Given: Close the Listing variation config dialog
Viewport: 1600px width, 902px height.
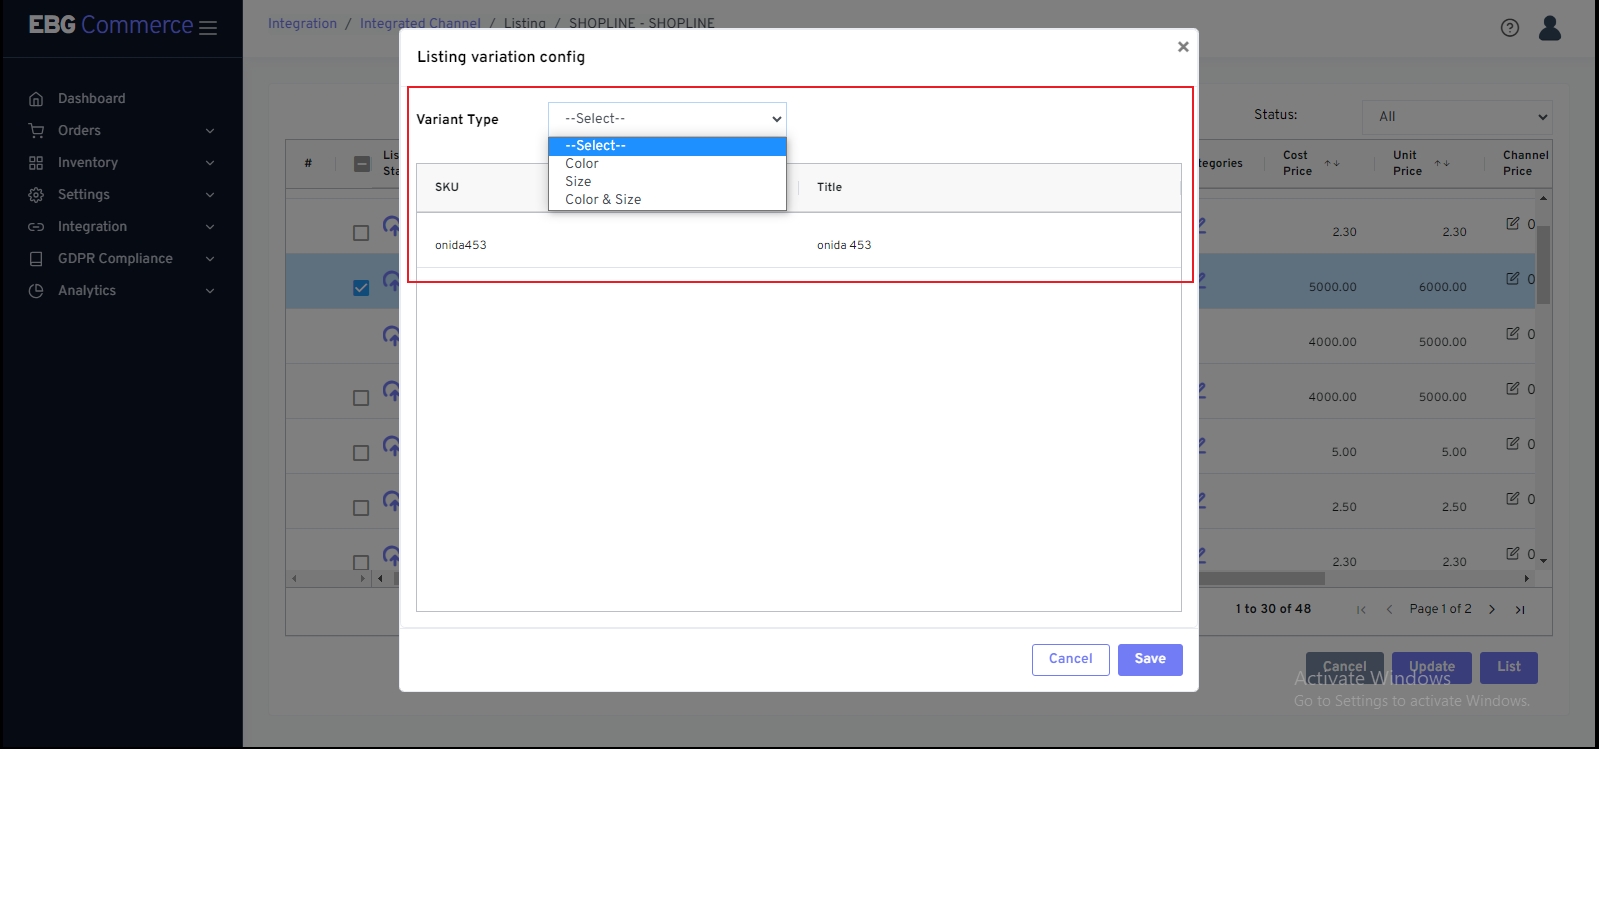Looking at the screenshot, I should tap(1183, 47).
